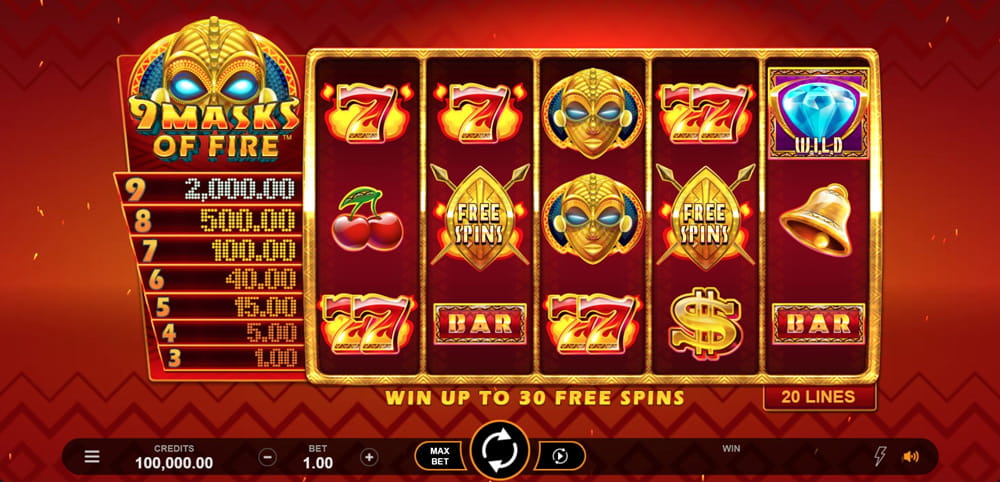Toggle quick spin lightning icon
The image size is (1000, 482).
coord(879,456)
